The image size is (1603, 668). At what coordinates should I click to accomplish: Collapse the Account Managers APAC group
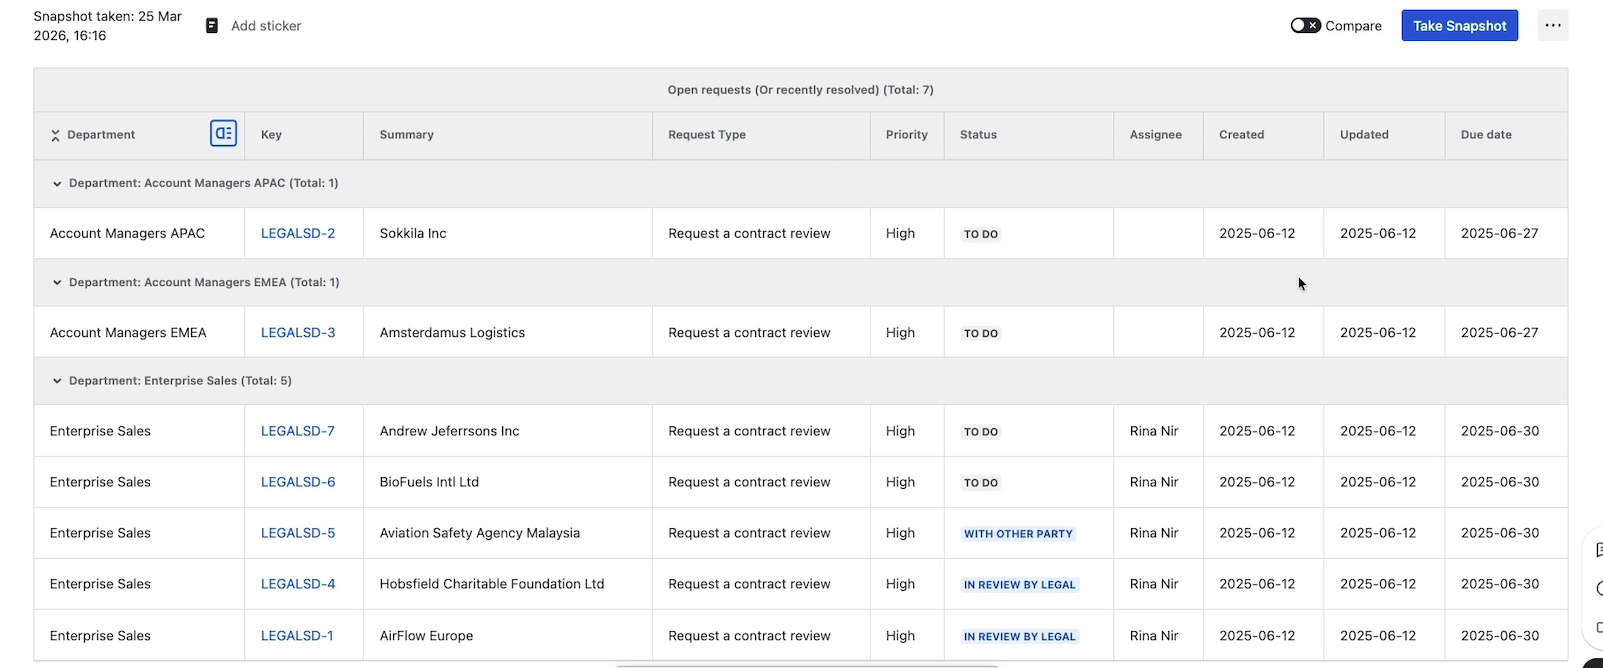pos(57,184)
